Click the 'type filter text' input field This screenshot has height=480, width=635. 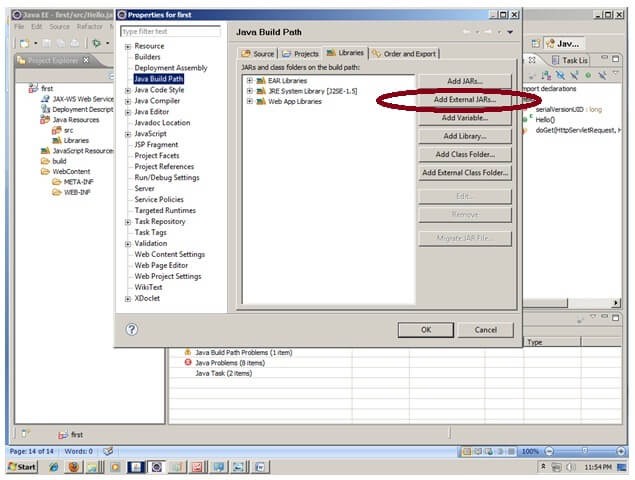point(170,31)
